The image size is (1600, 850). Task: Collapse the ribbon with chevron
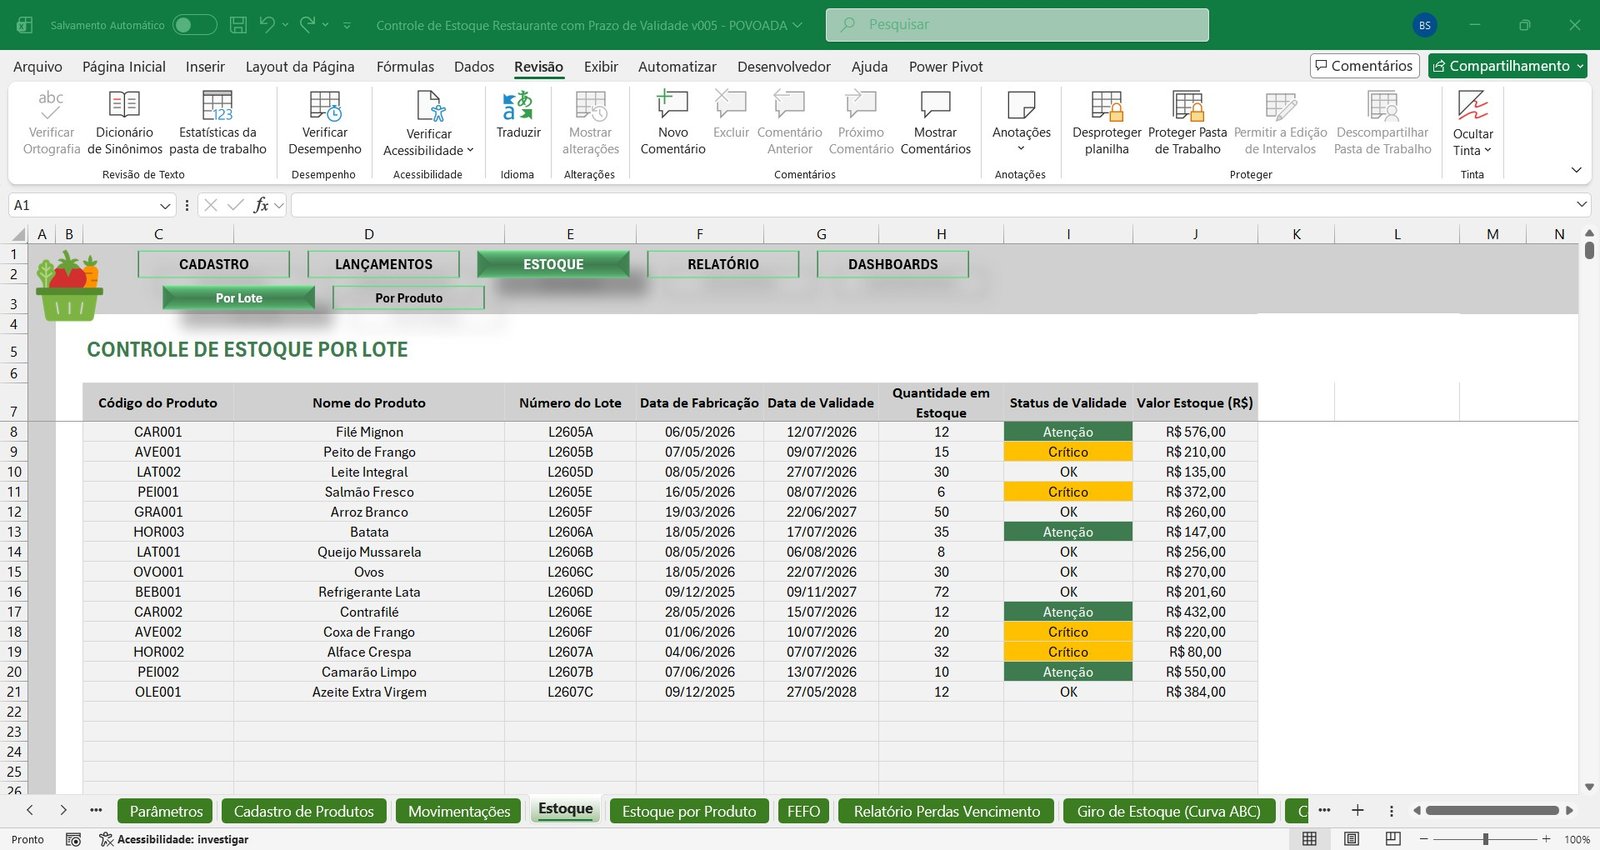coord(1576,170)
